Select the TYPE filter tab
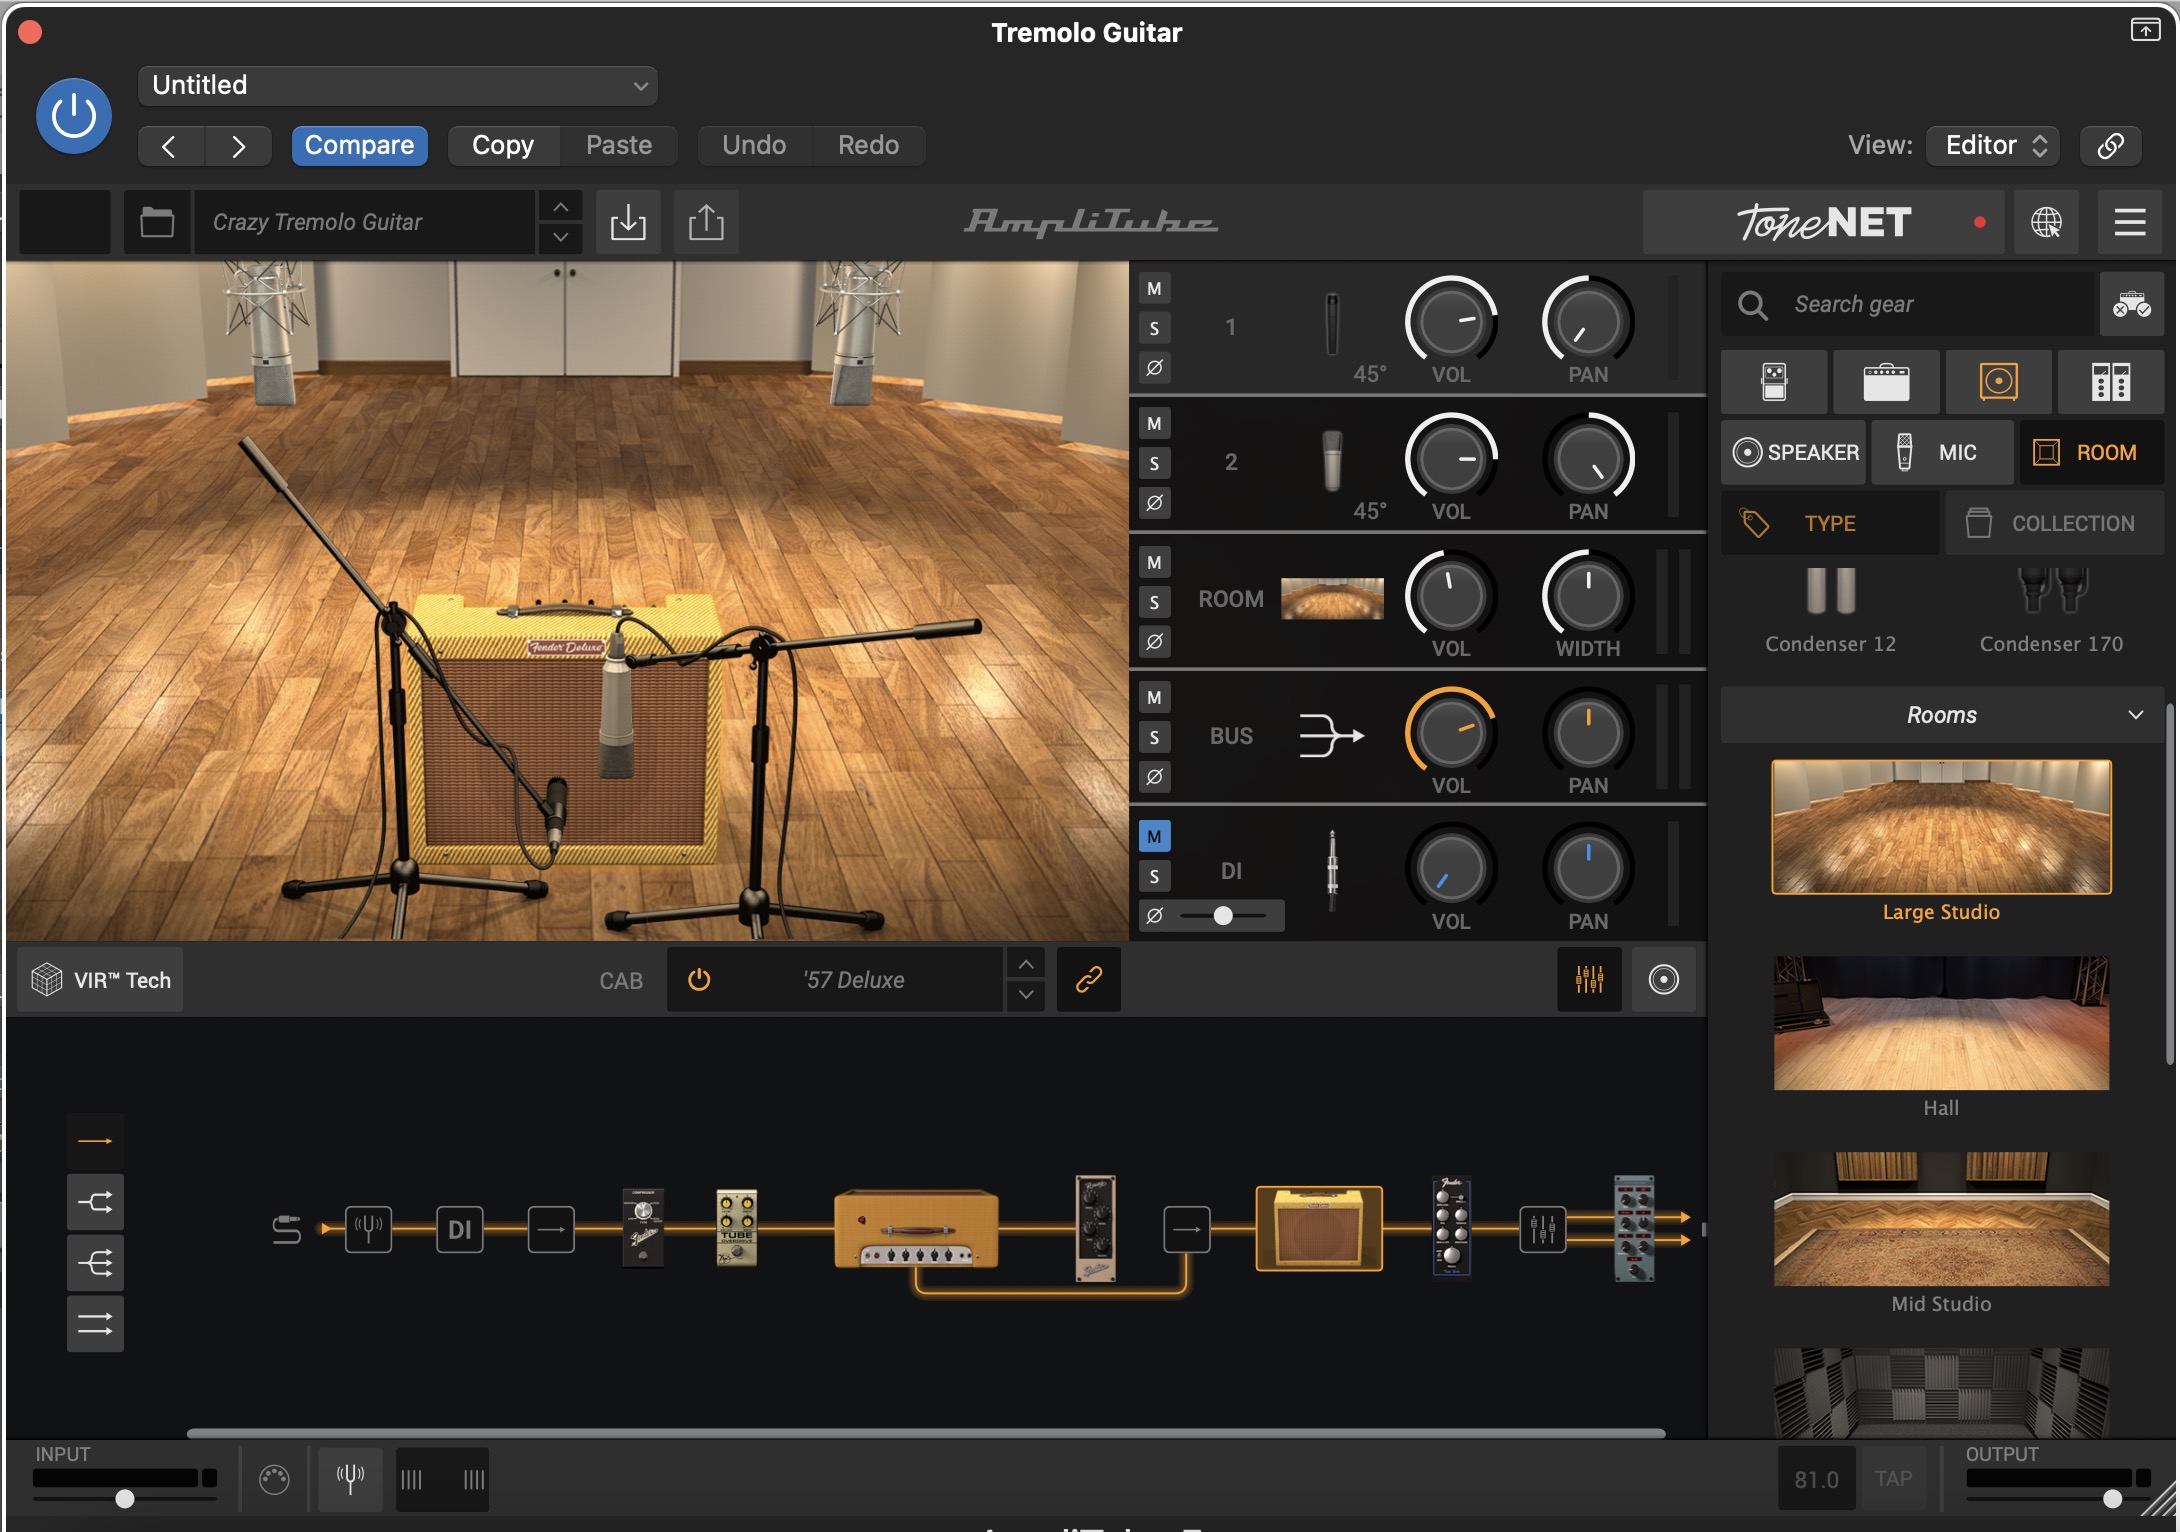This screenshot has width=2180, height=1532. coord(1830,523)
